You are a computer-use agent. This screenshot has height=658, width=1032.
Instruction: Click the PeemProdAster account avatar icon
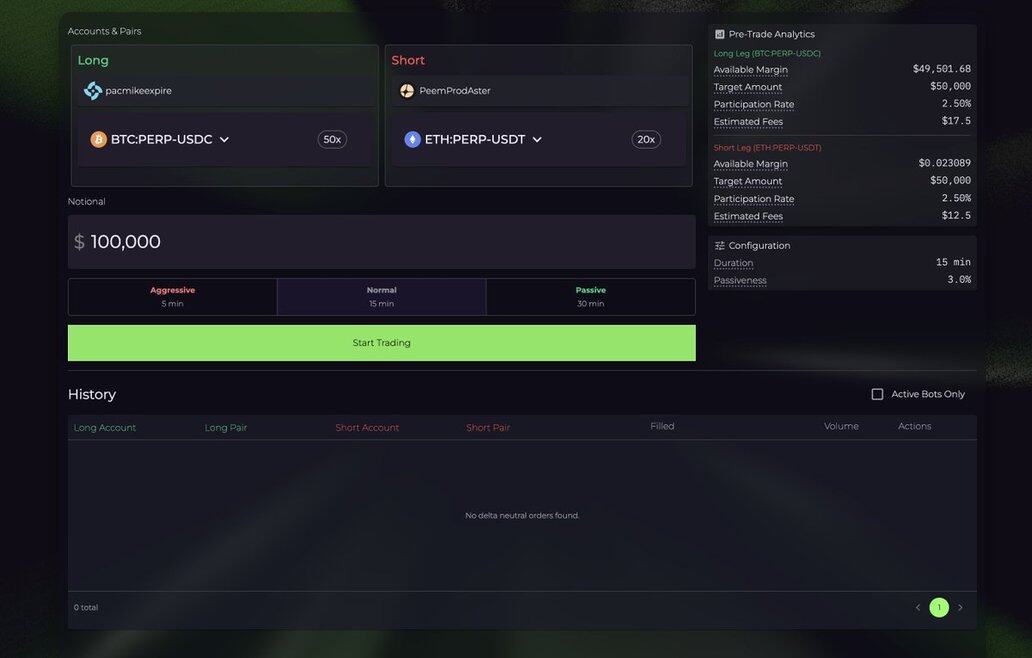click(407, 91)
